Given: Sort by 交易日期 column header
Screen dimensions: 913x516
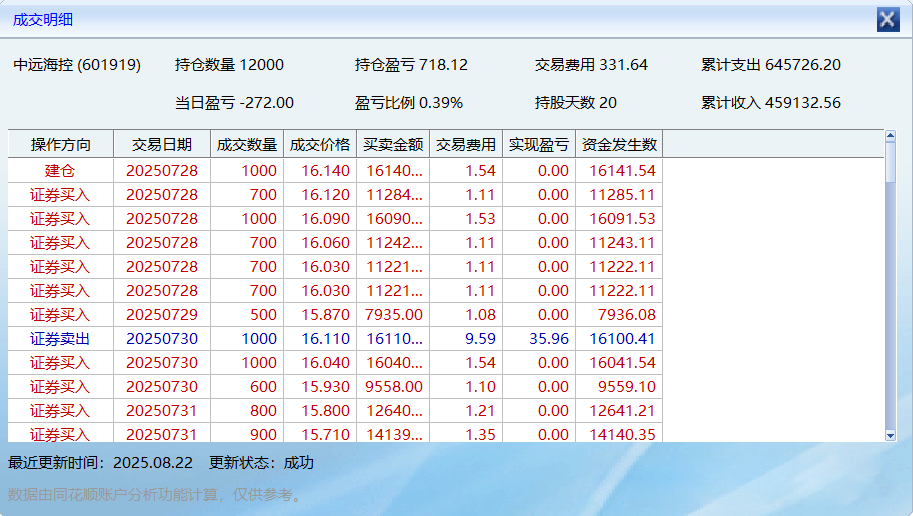Looking at the screenshot, I should click(162, 144).
